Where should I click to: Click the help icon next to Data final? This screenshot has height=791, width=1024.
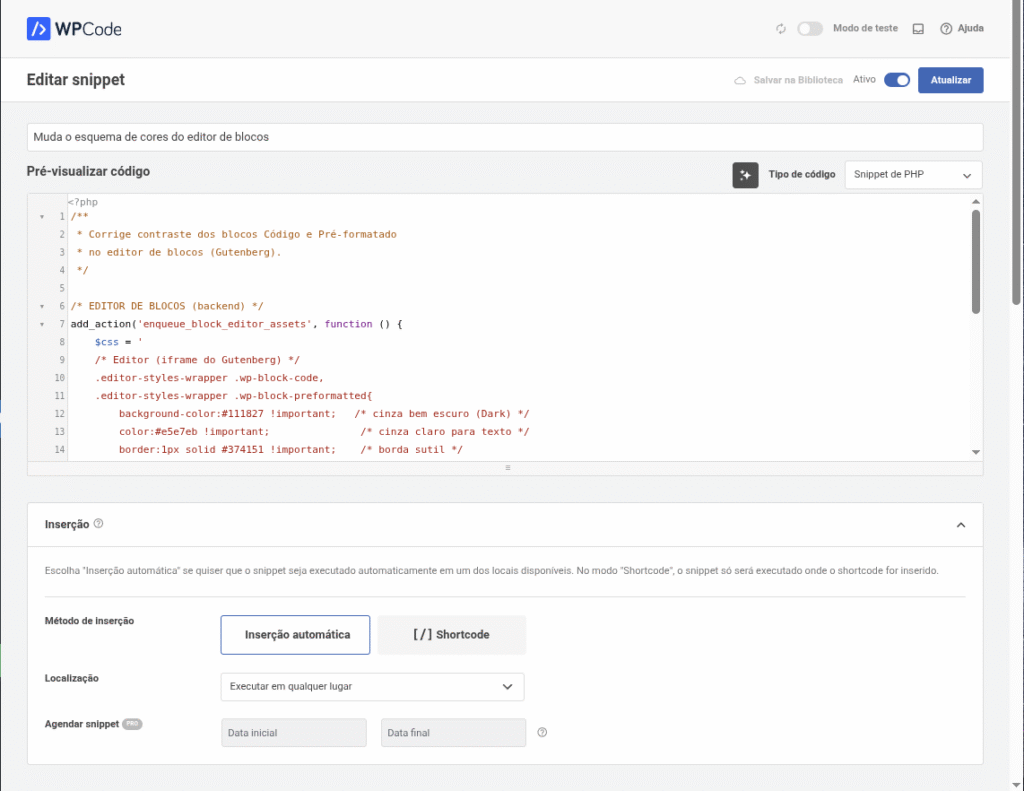point(542,733)
